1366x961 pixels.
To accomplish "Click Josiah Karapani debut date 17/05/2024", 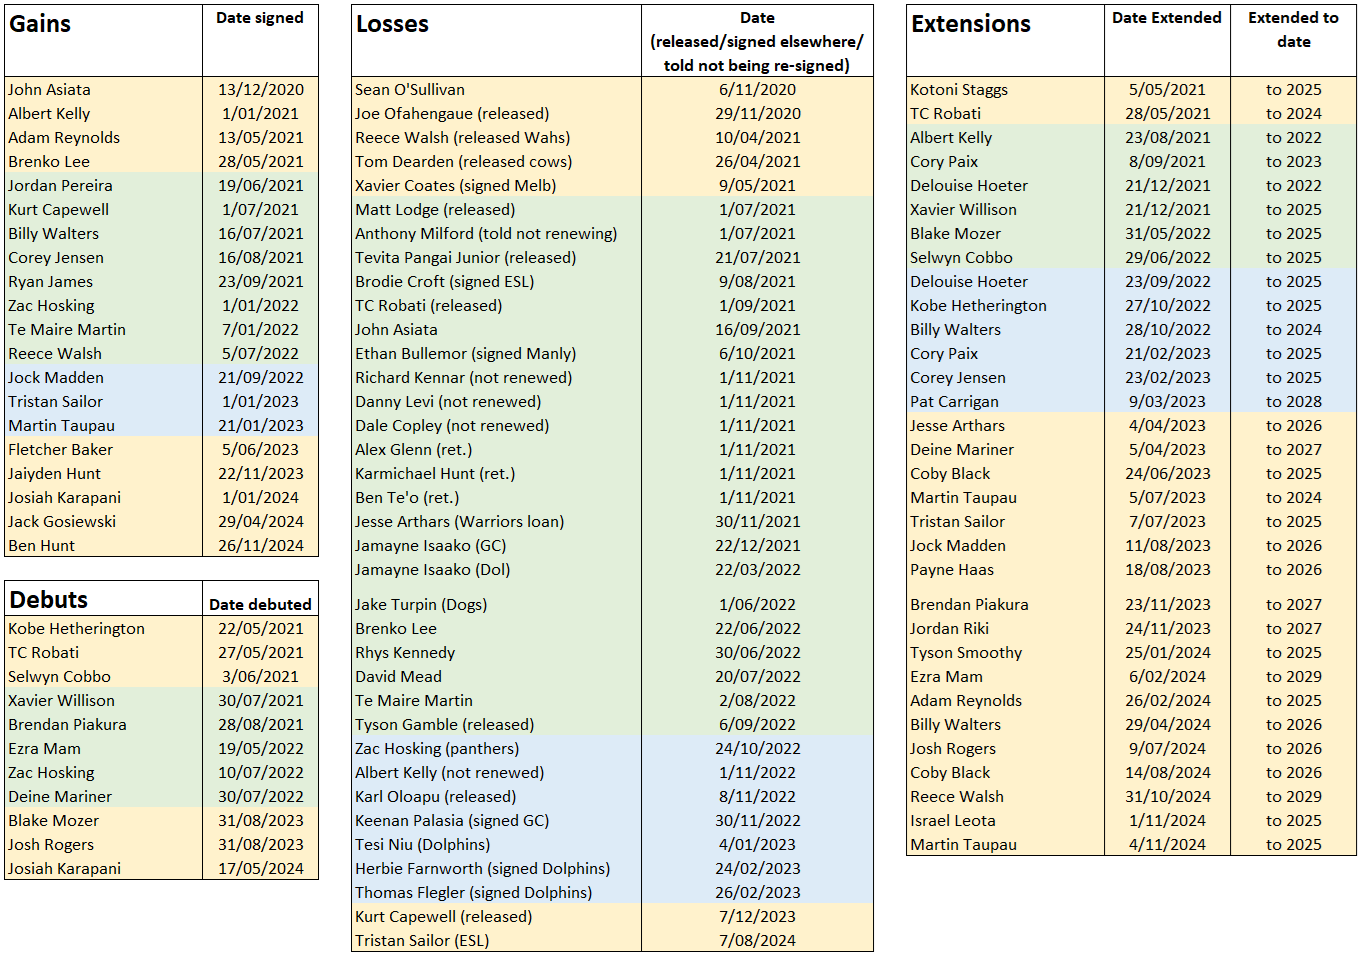I will tap(260, 868).
